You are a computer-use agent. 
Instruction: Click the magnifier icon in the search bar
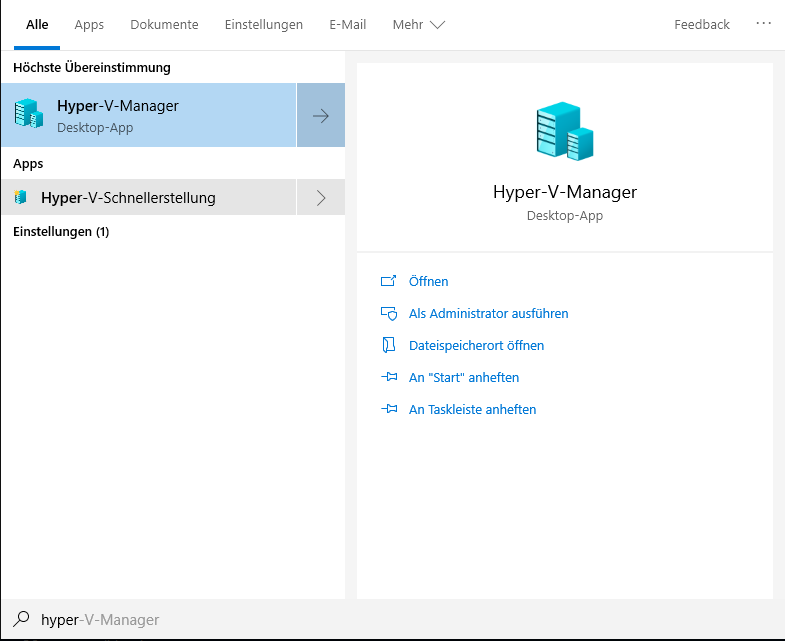[x=21, y=620]
